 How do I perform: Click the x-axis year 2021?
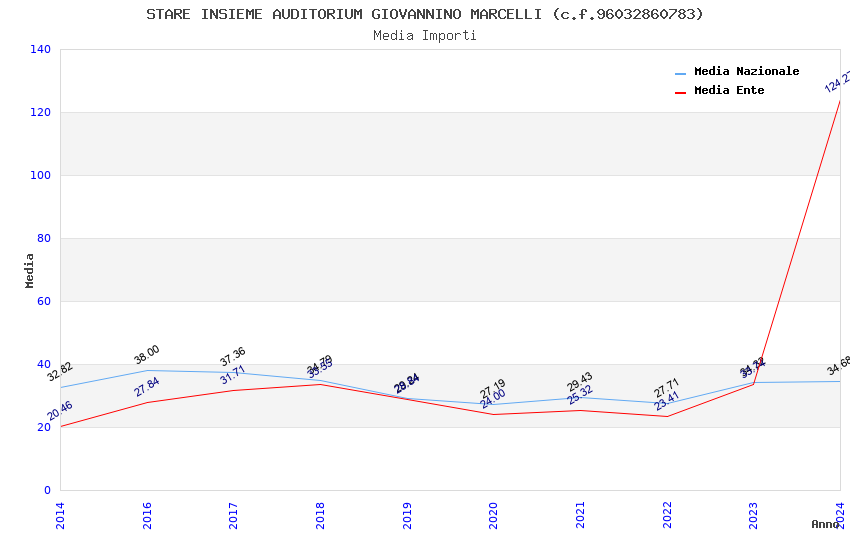click(x=580, y=515)
